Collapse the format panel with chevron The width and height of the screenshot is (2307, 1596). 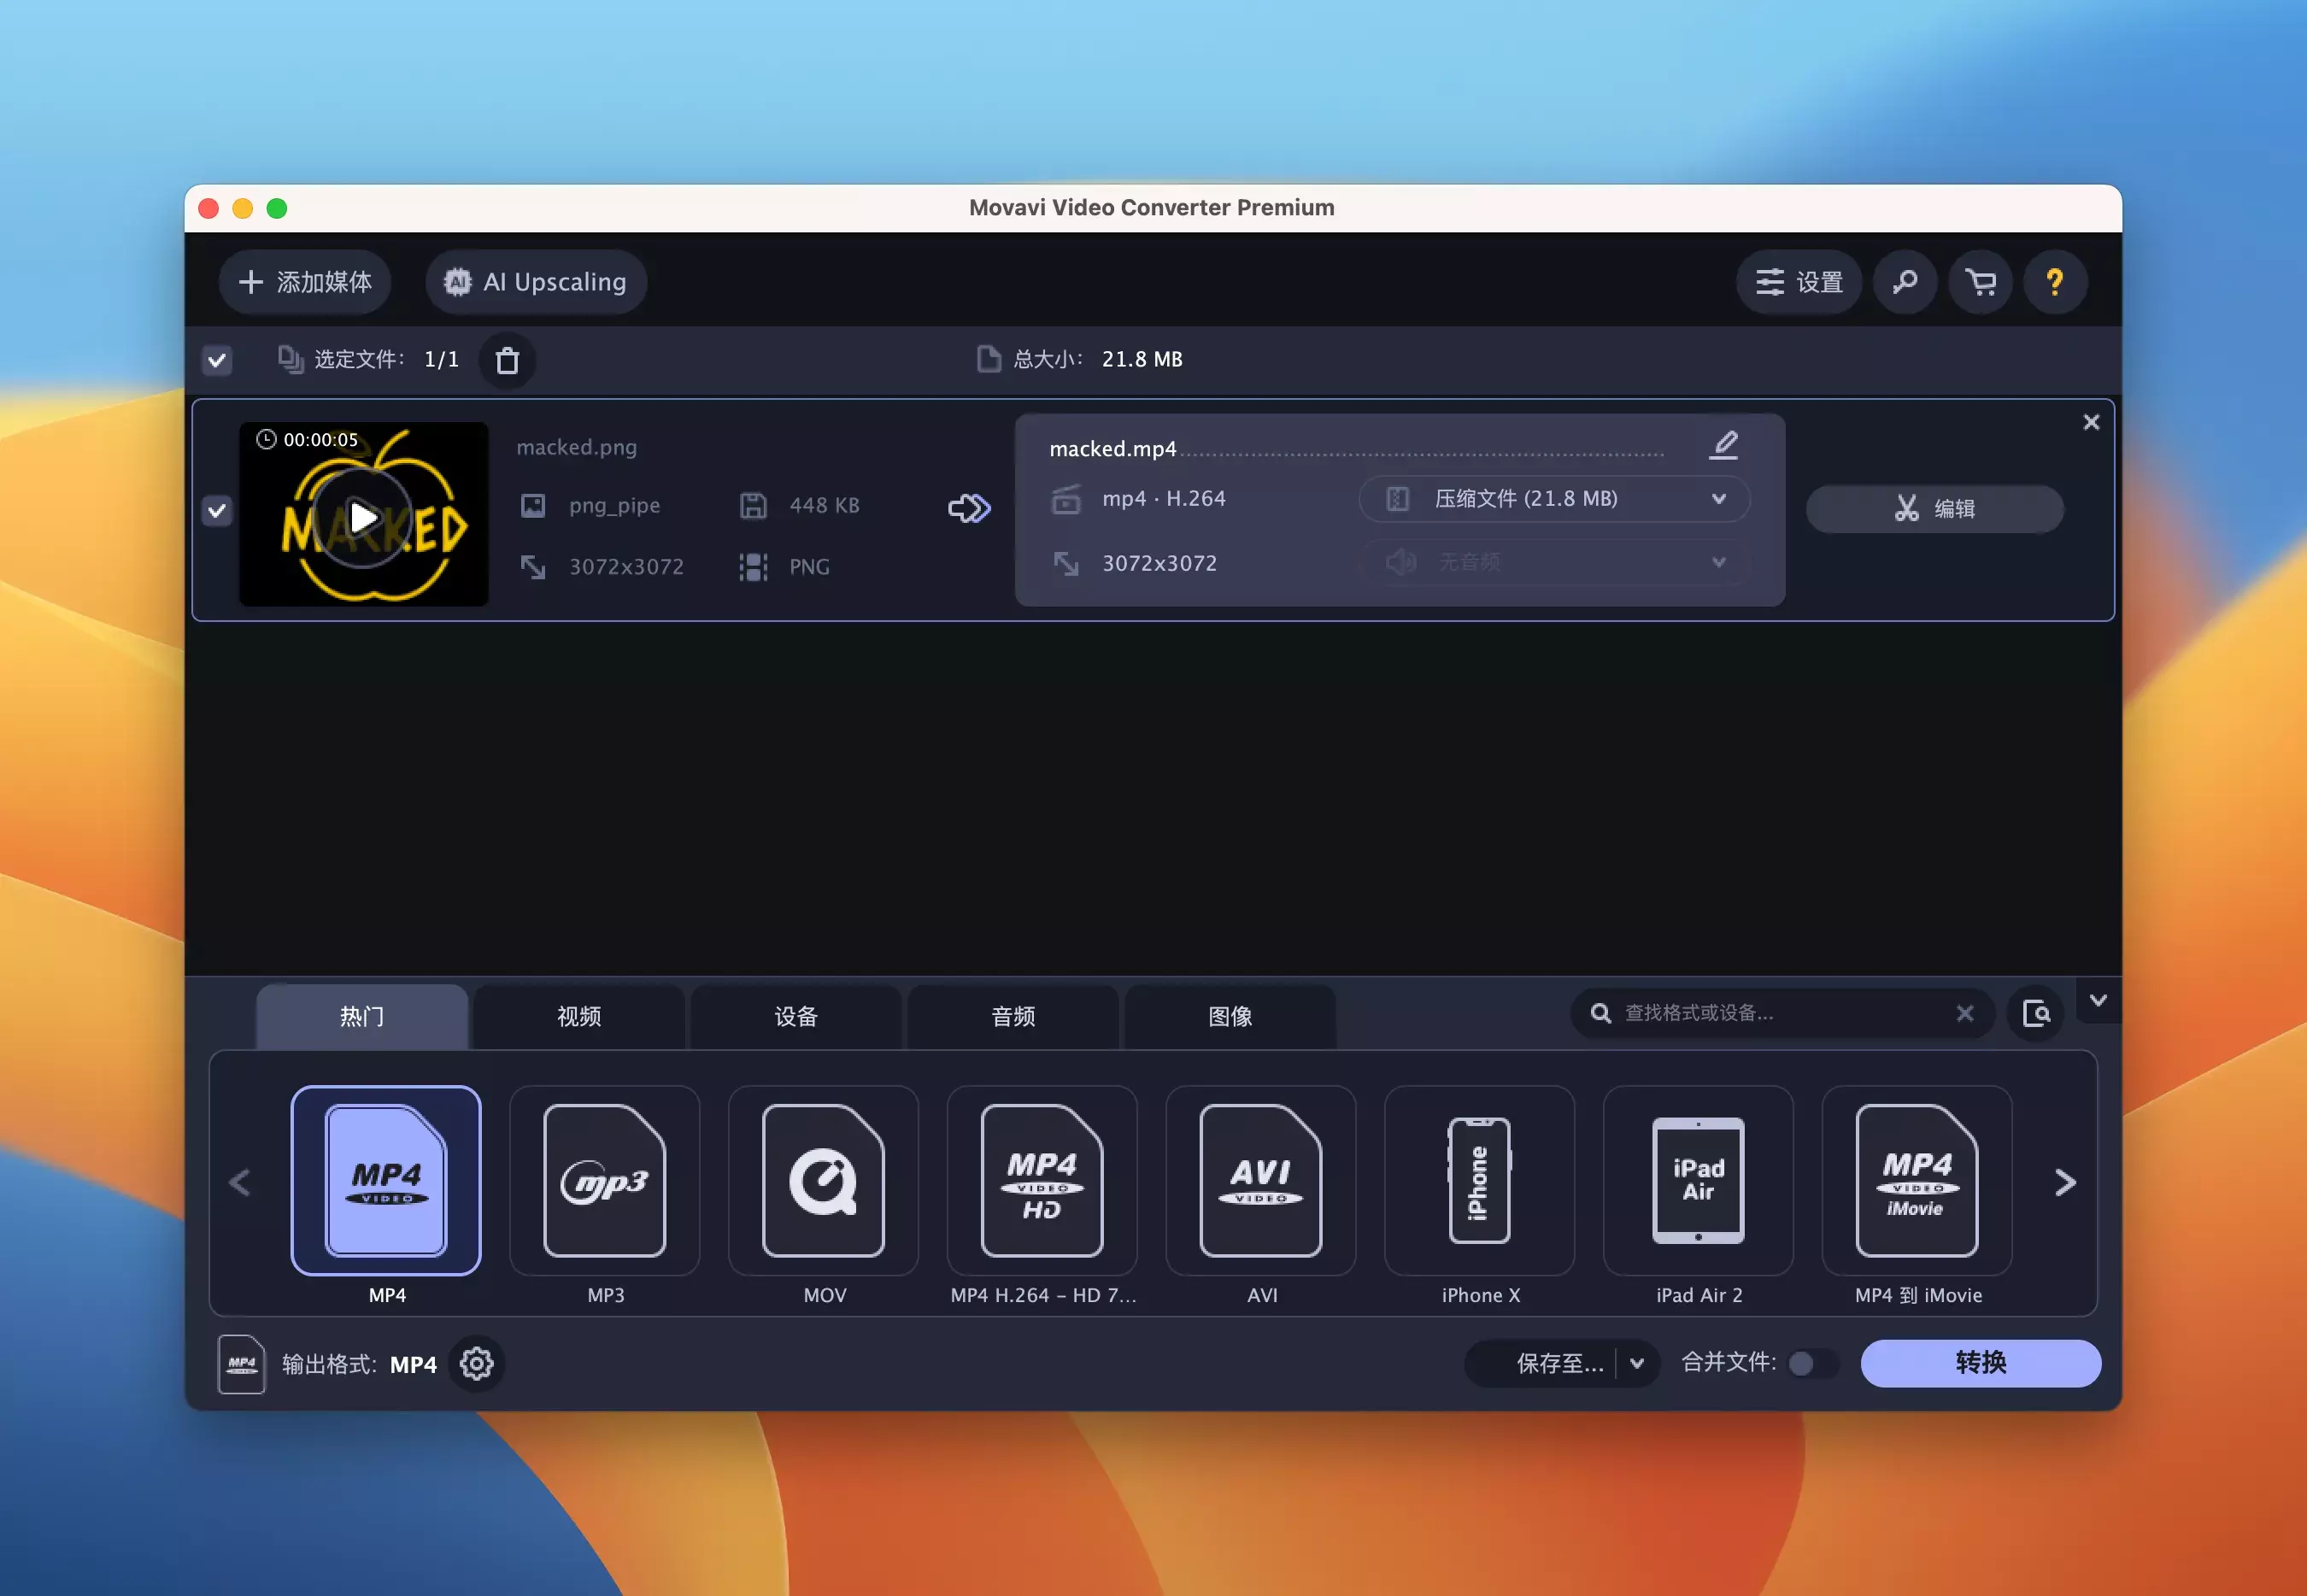coord(2098,1000)
